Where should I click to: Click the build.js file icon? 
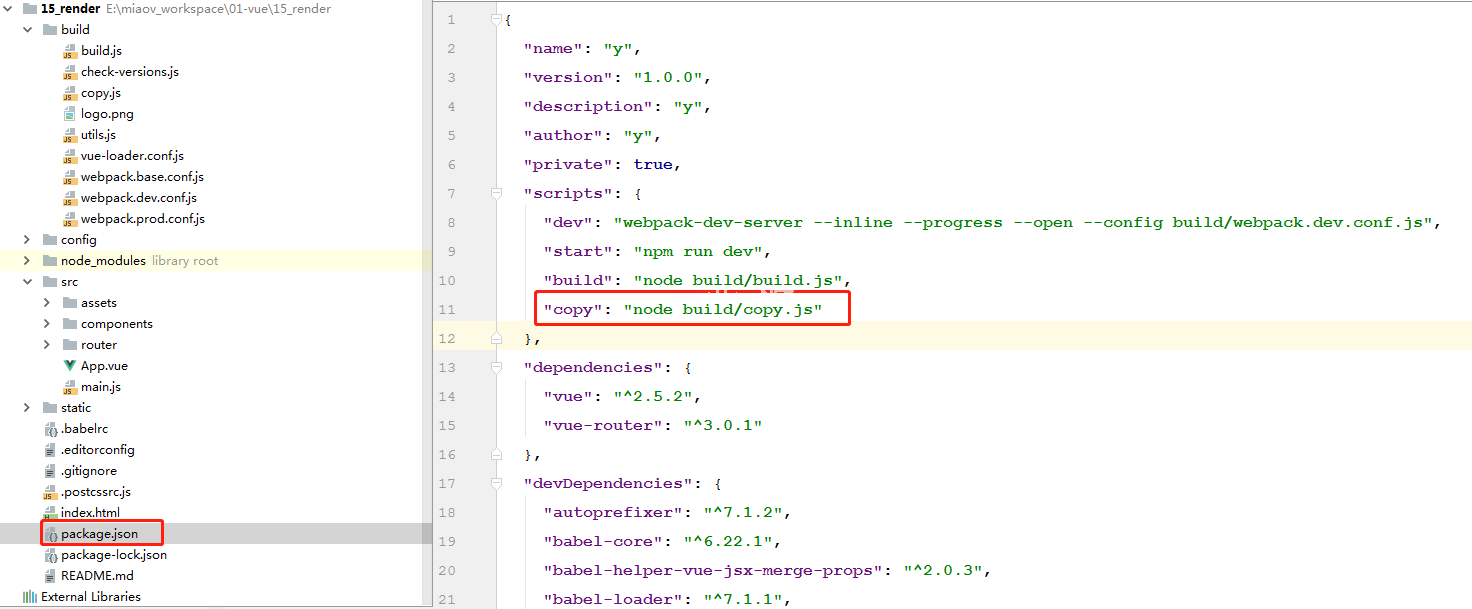(x=70, y=51)
